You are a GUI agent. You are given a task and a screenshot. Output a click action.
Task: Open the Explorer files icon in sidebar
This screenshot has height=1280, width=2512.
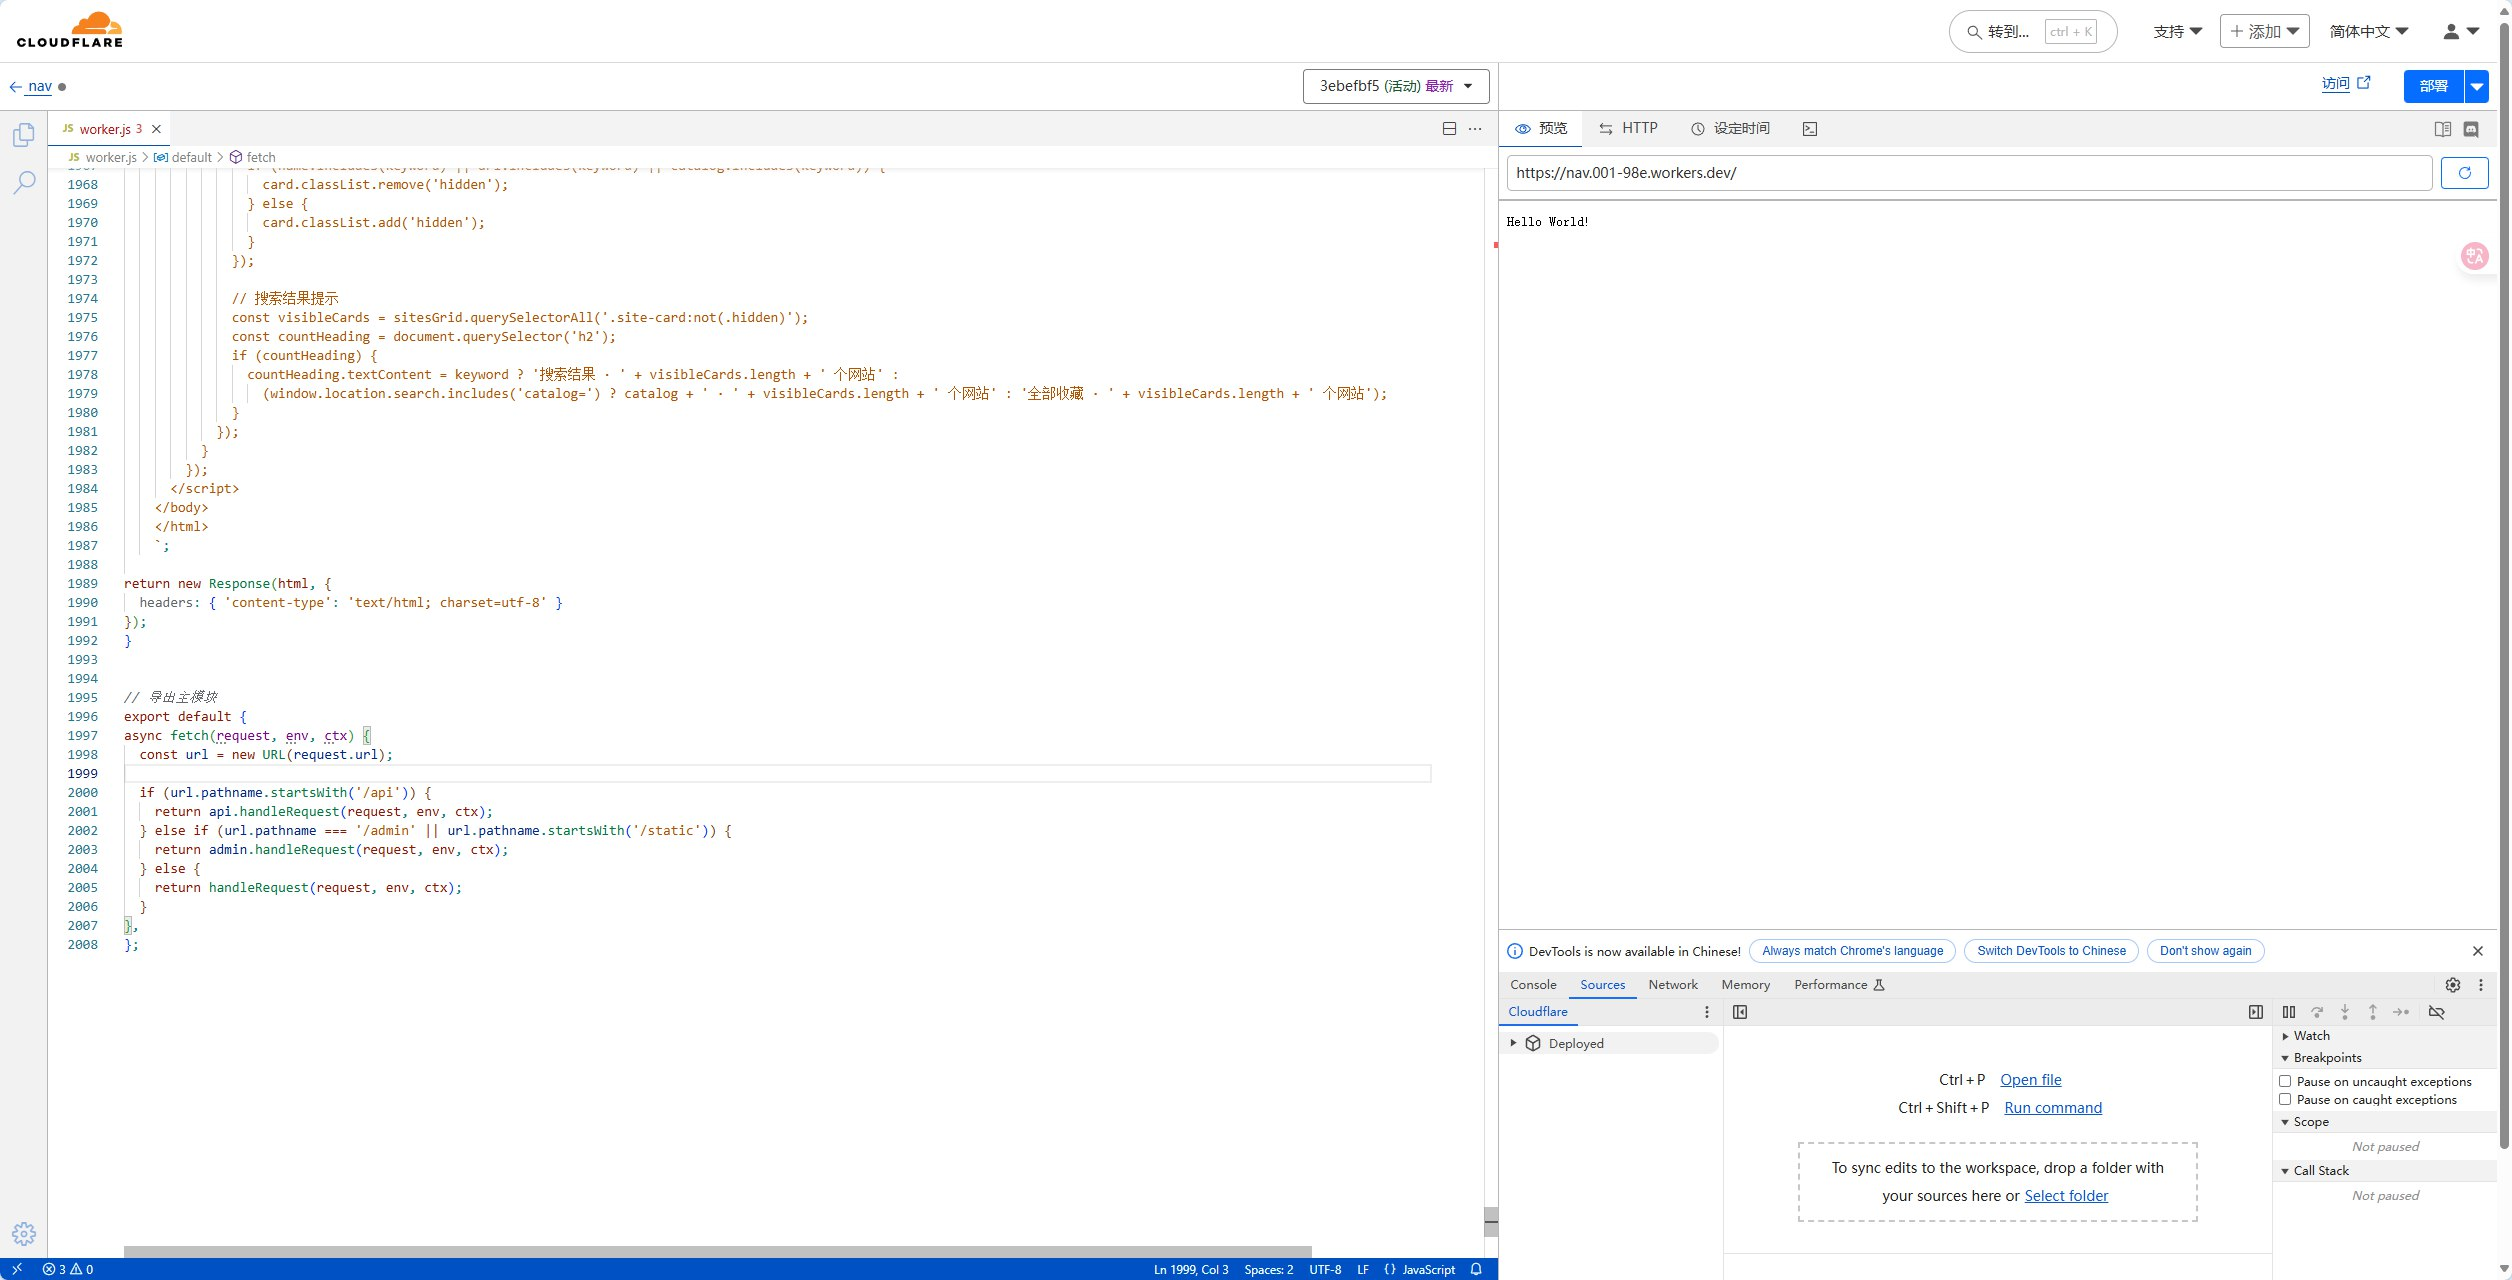click(x=24, y=135)
